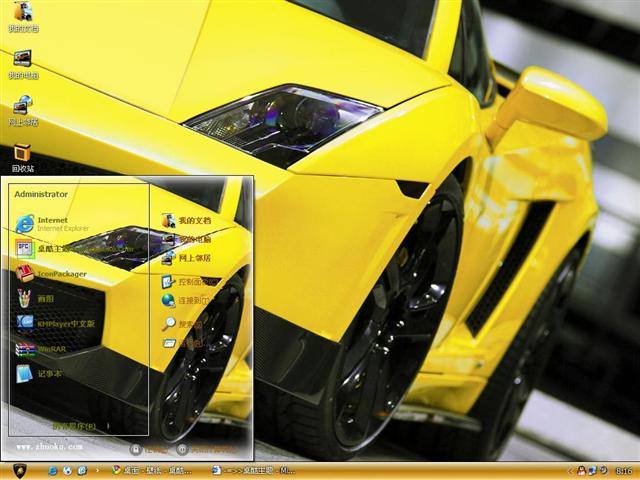Image resolution: width=640 pixels, height=480 pixels.
Task: Click the taskbar clock showing 8:16
Action: 623,471
